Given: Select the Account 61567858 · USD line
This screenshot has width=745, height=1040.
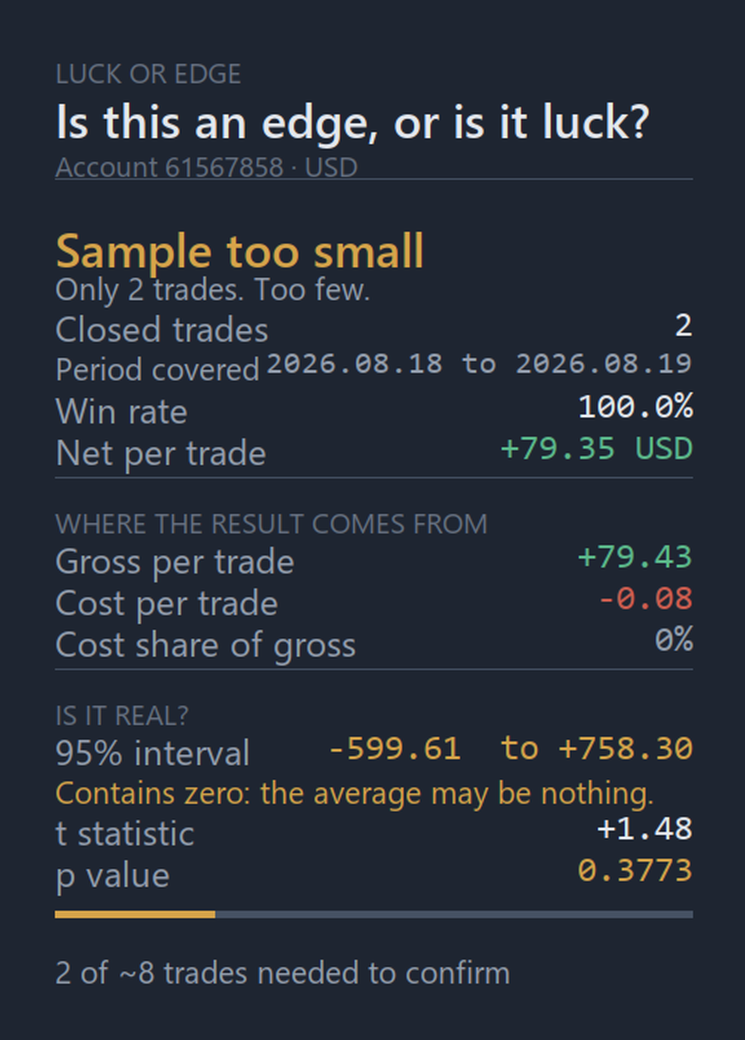Looking at the screenshot, I should (x=206, y=167).
